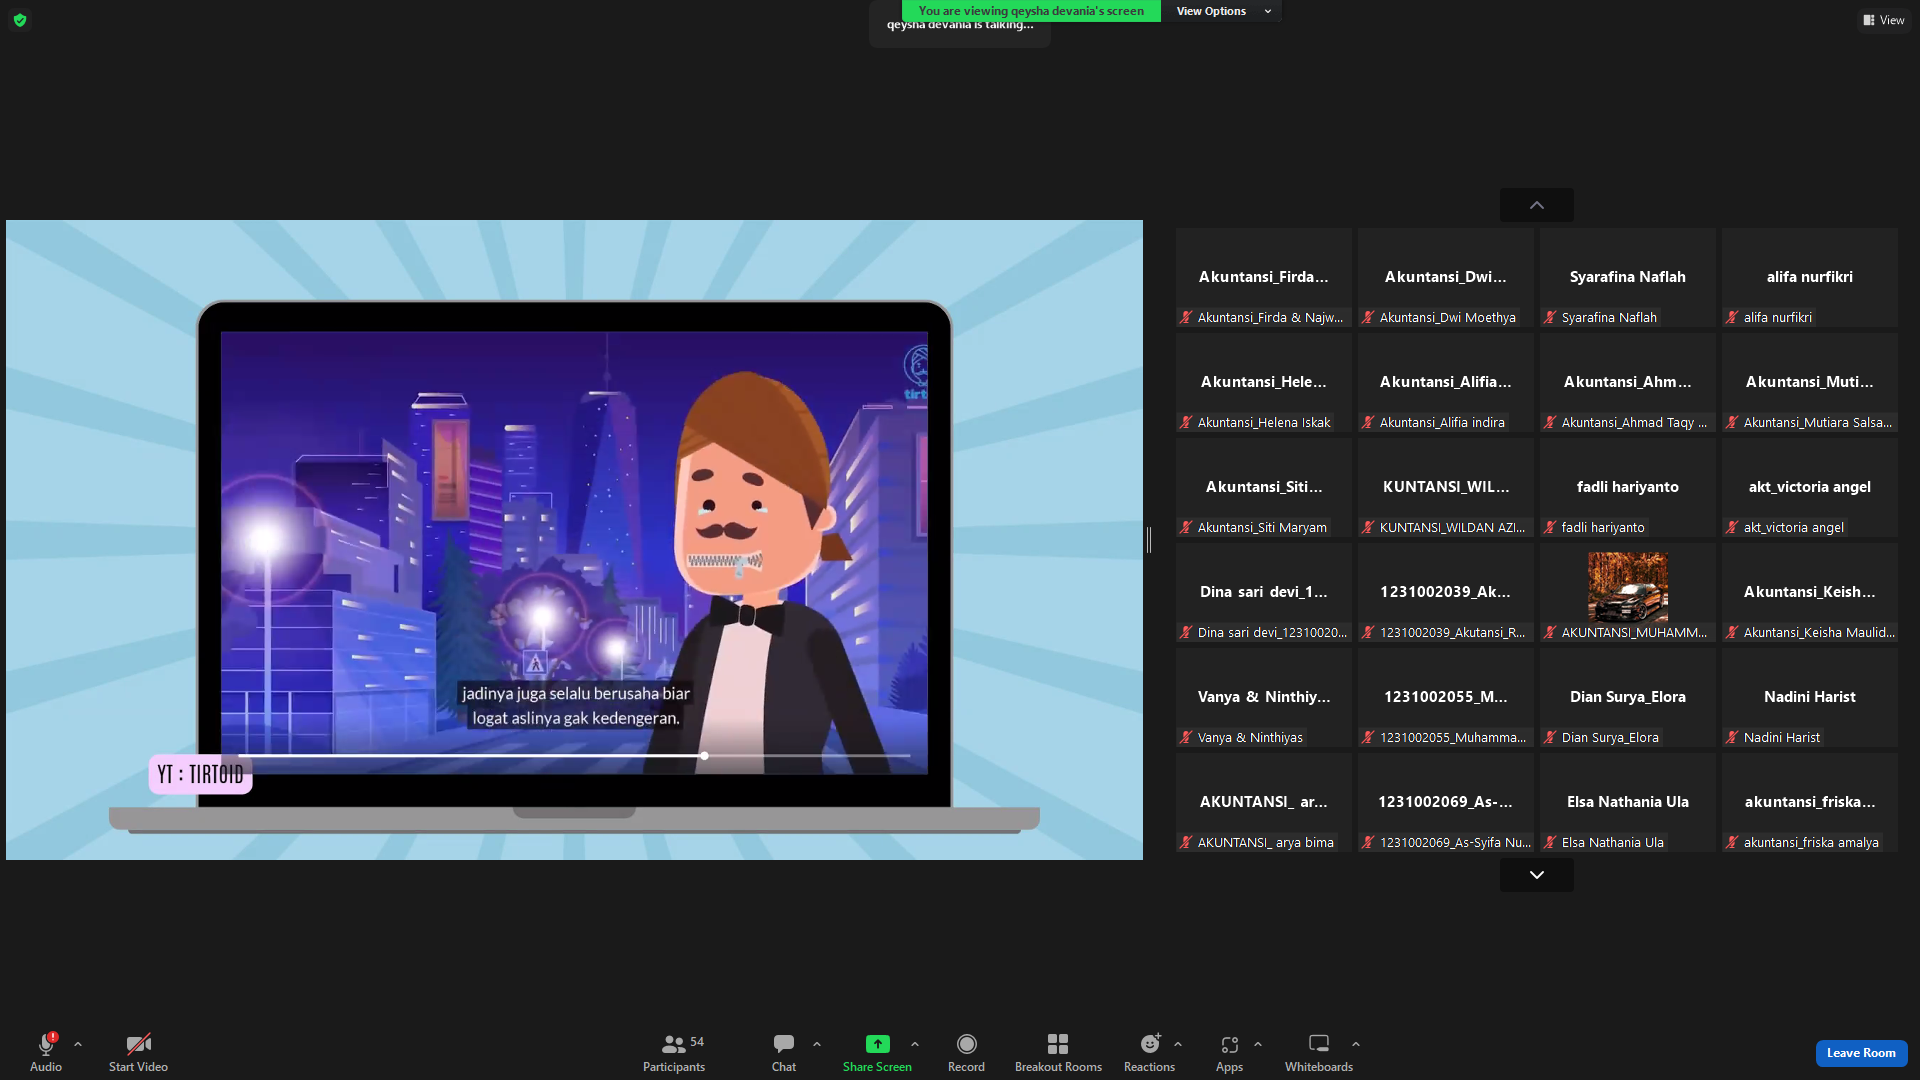Image resolution: width=1920 pixels, height=1080 pixels.
Task: Turn on camera with Start Video
Action: click(138, 1052)
